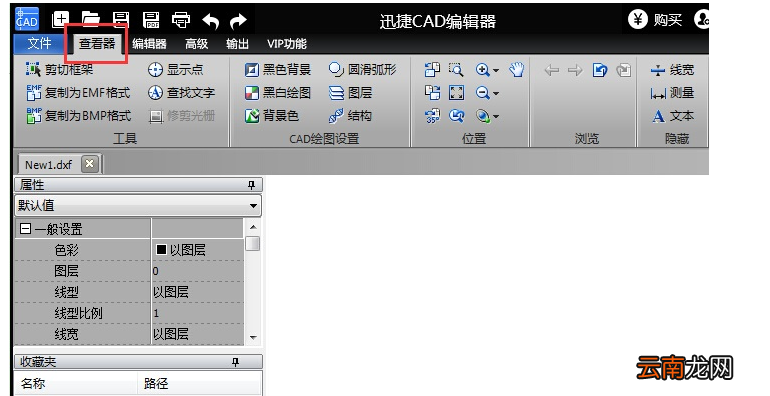
Task: Undo last action arrow
Action: coord(211,21)
